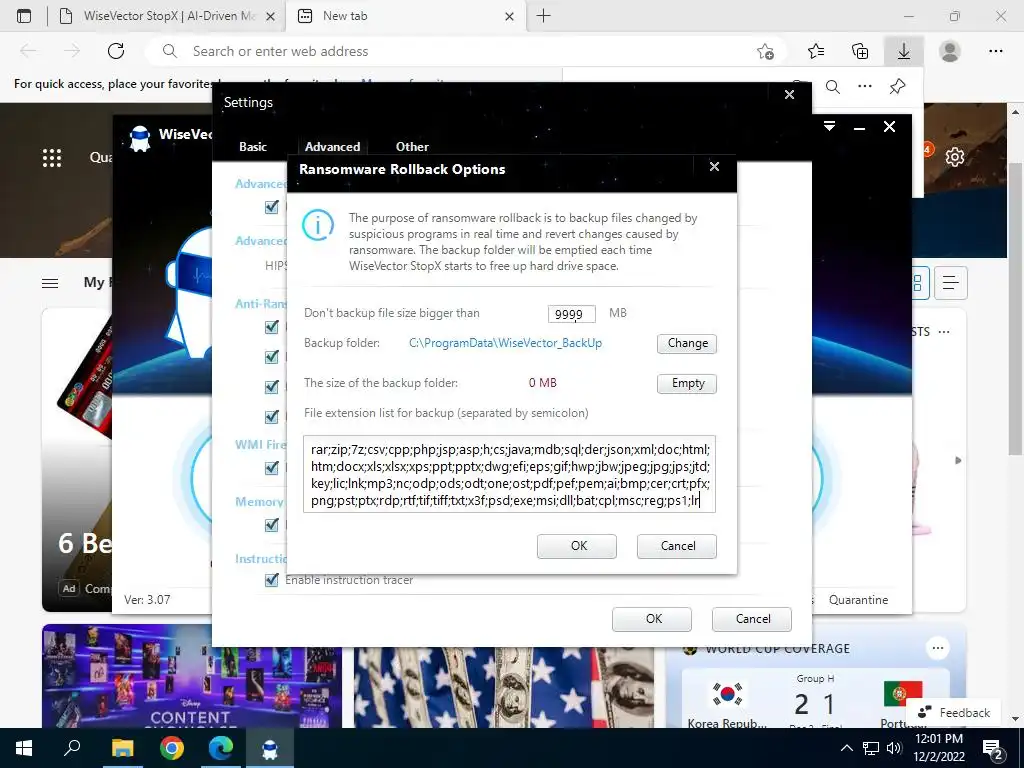Open the page settings gear icon
The height and width of the screenshot is (768, 1024).
tap(955, 157)
